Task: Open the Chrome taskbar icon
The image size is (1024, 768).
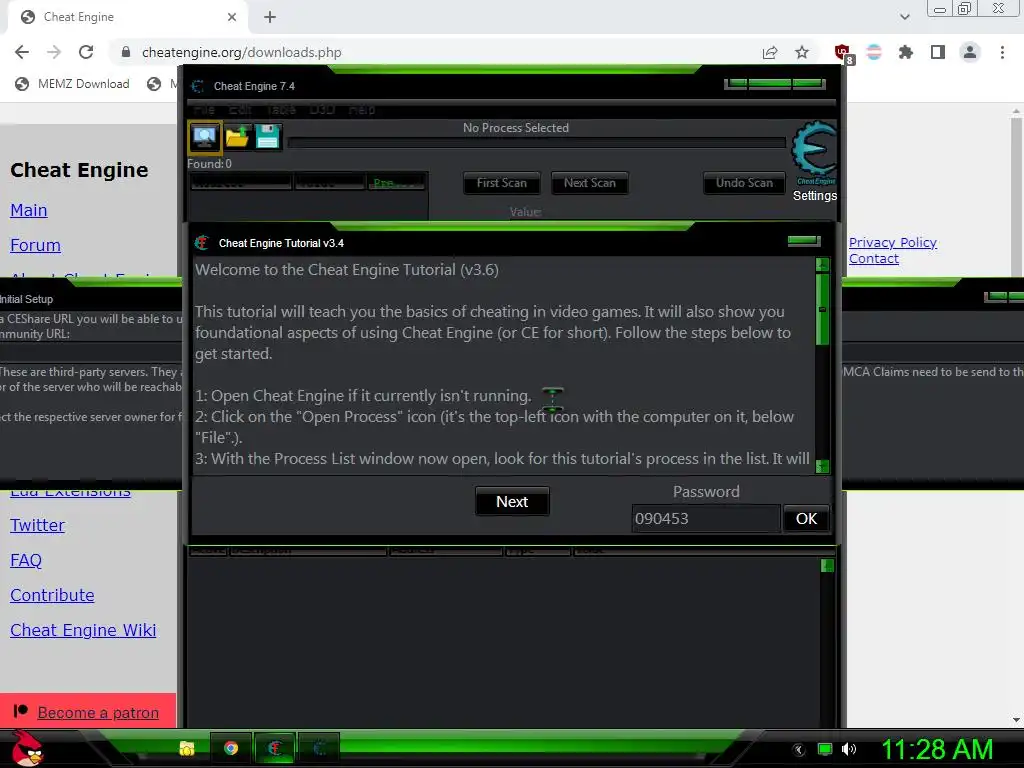Action: click(231, 748)
